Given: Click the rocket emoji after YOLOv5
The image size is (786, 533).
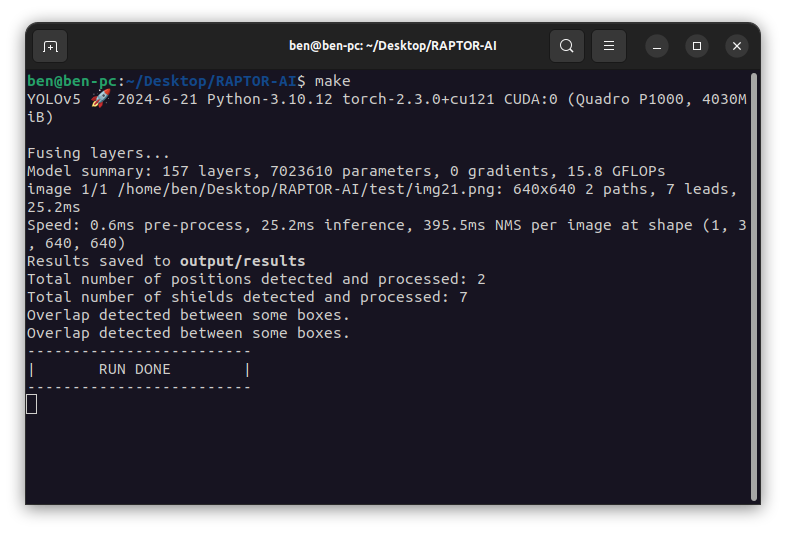Looking at the screenshot, I should pyautogui.click(x=100, y=99).
